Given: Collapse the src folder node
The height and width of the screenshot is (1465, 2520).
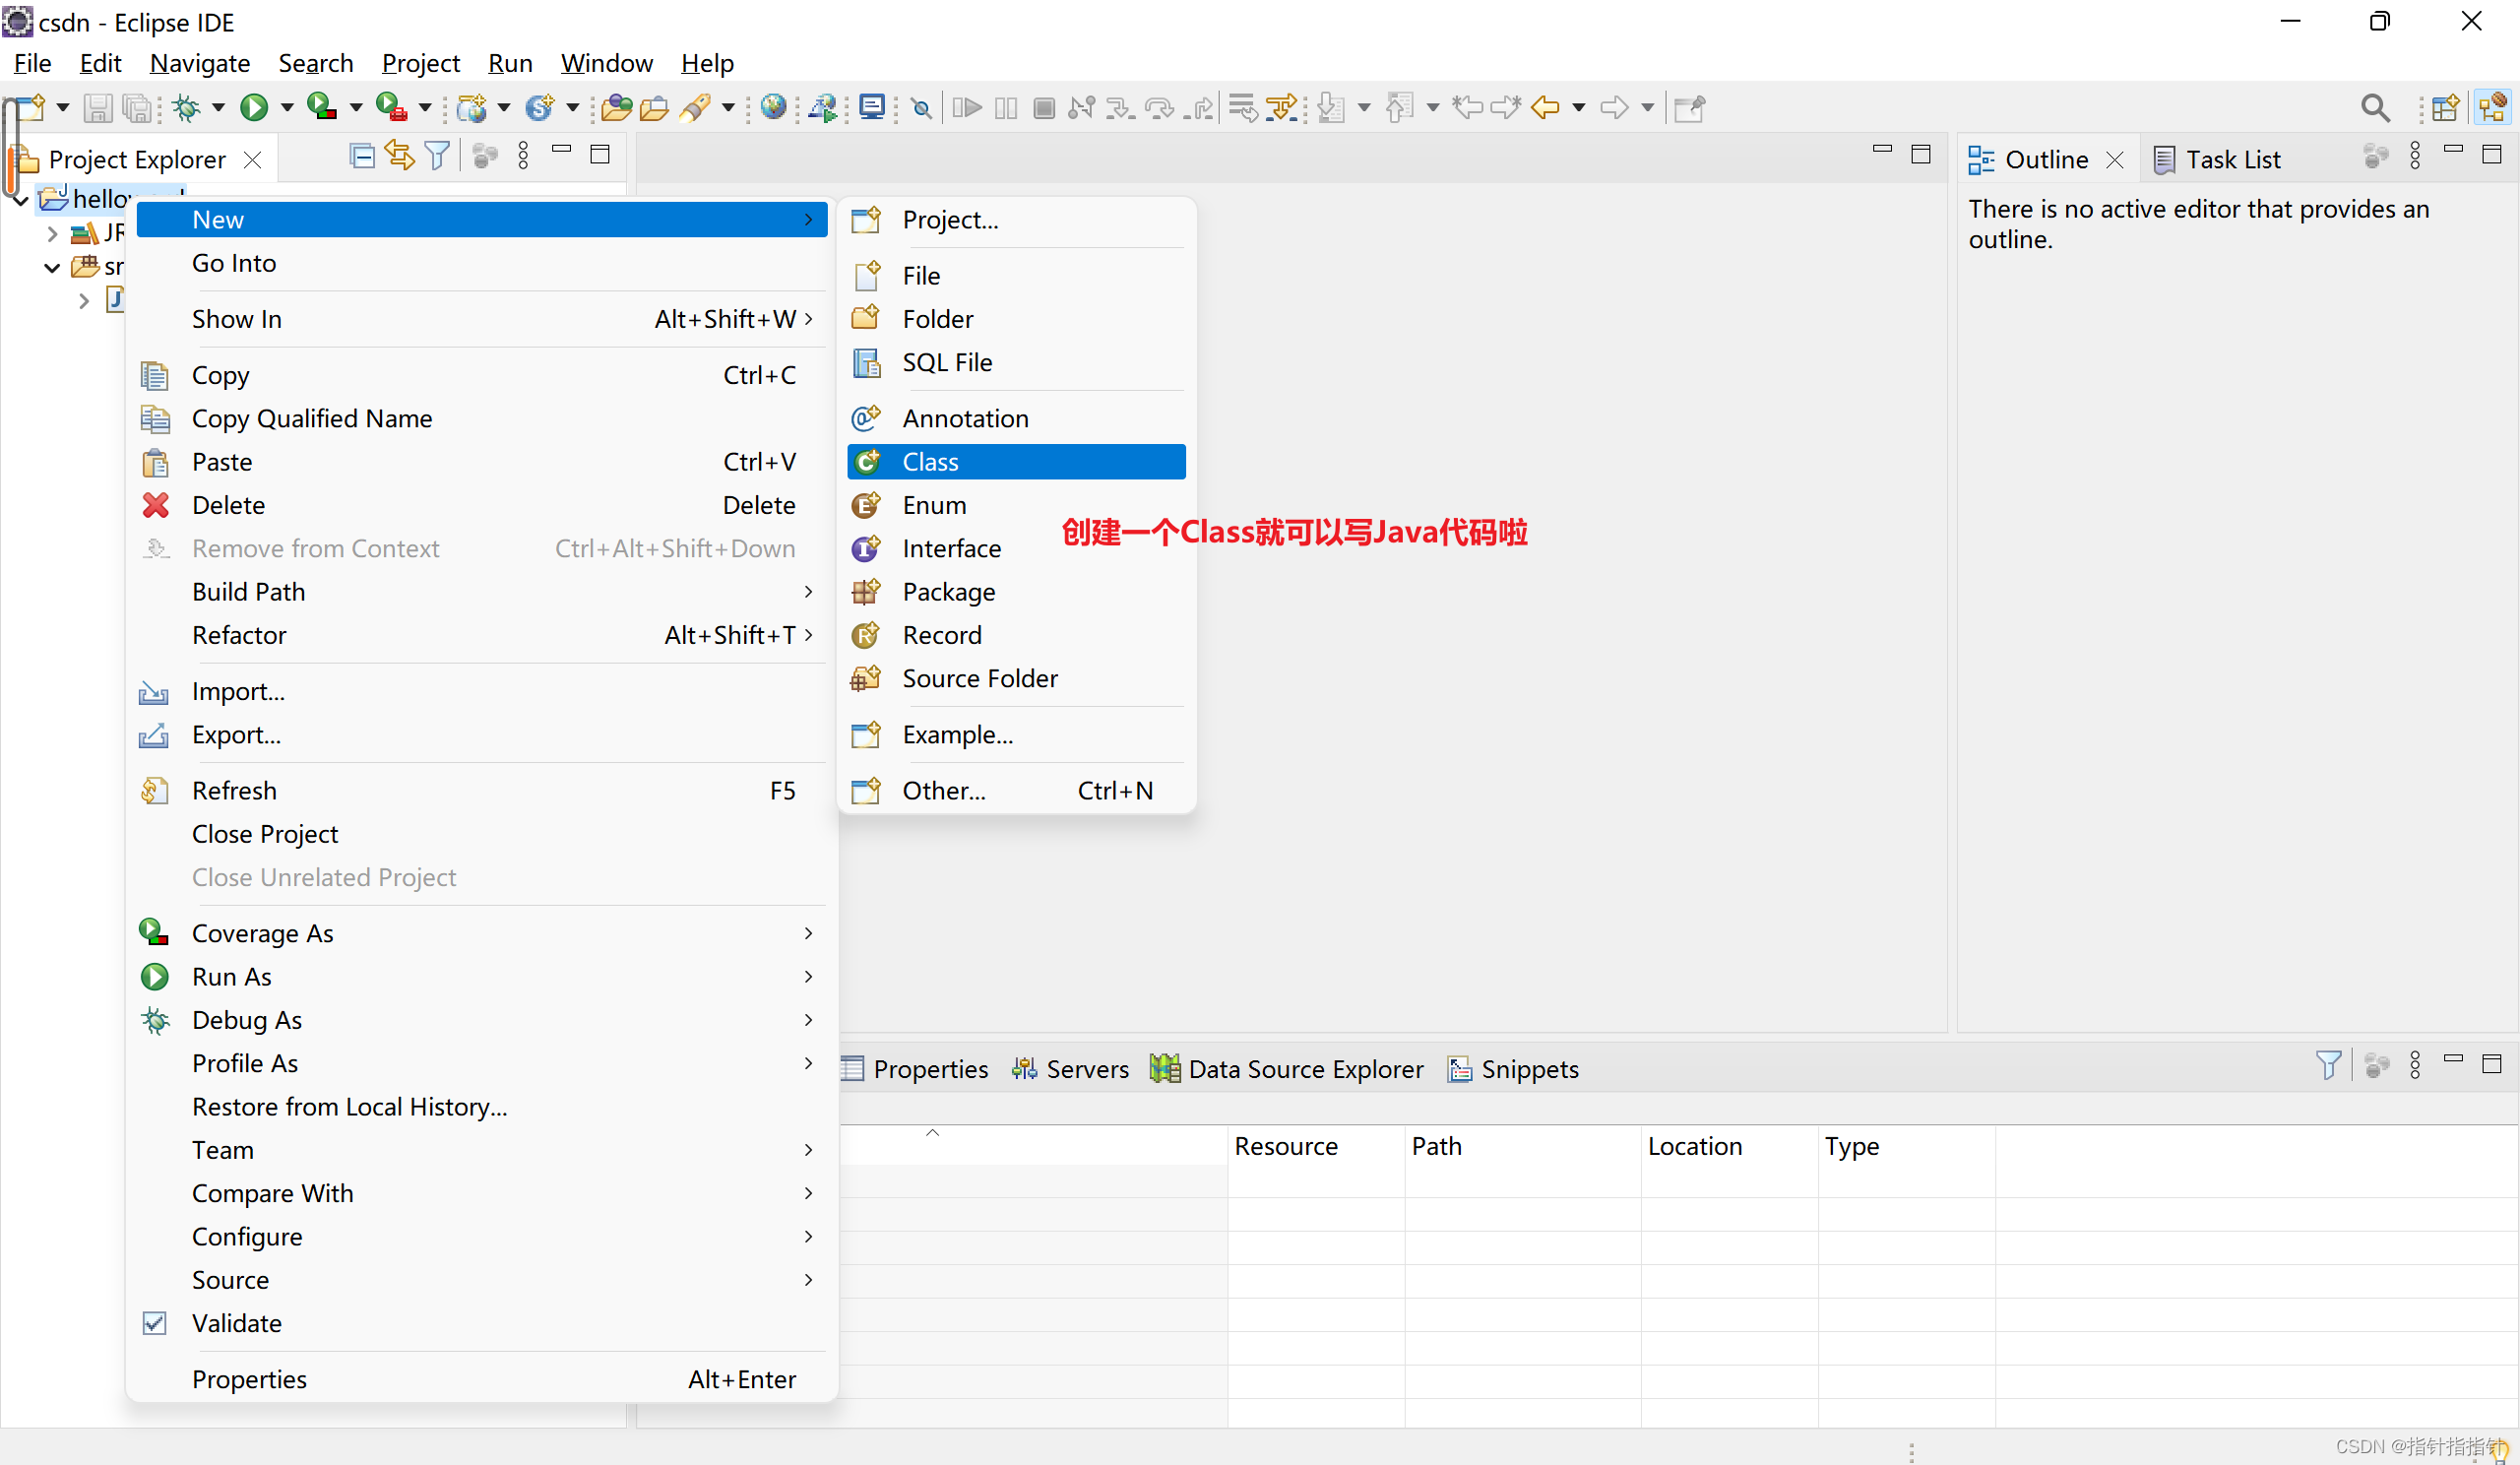Looking at the screenshot, I should pos(53,267).
